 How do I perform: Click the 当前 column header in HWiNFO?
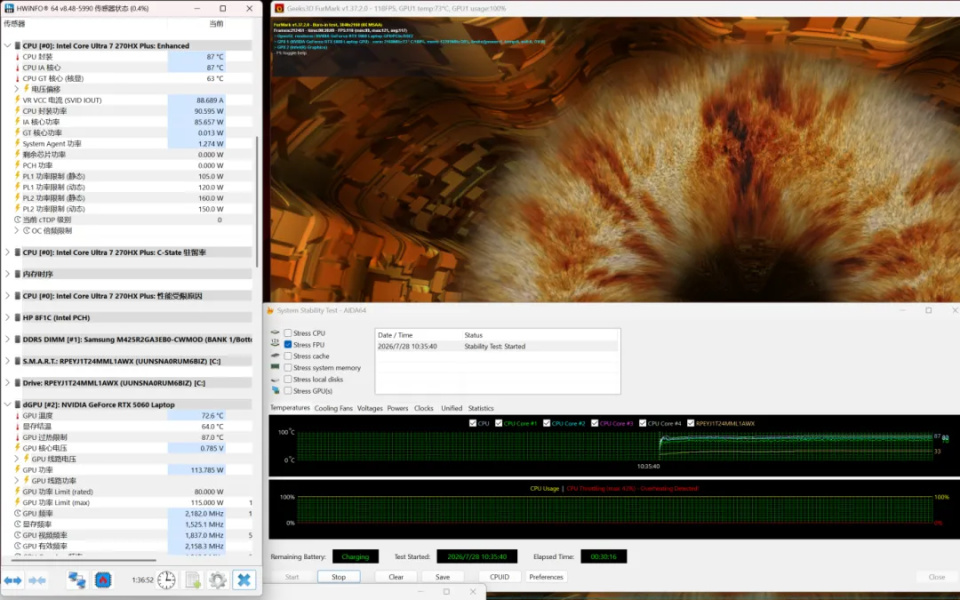coord(216,24)
